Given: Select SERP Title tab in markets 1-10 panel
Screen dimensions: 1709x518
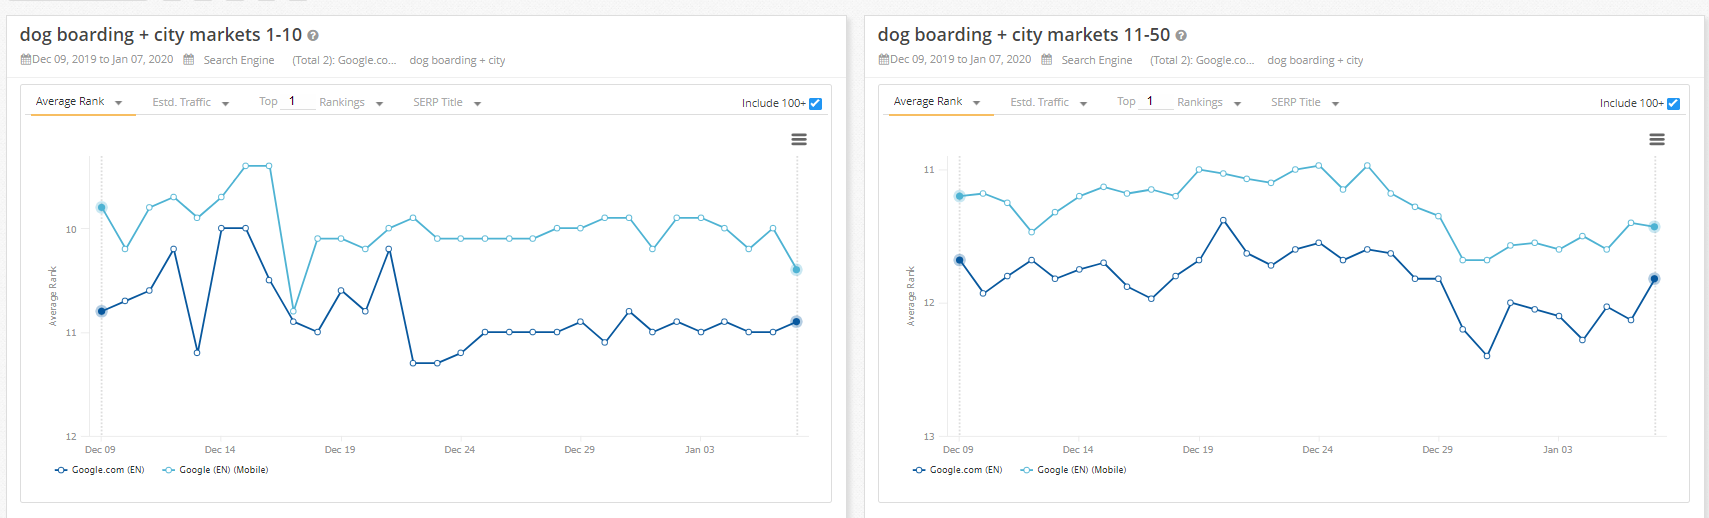Looking at the screenshot, I should (x=438, y=102).
